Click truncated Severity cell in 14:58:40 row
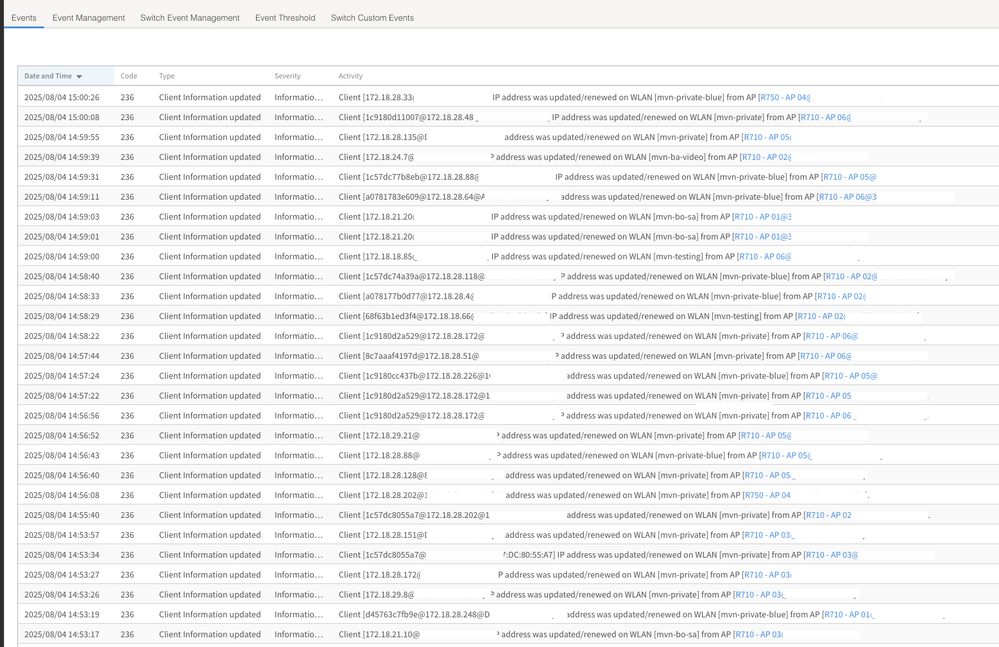The width and height of the screenshot is (999, 647). coord(298,276)
